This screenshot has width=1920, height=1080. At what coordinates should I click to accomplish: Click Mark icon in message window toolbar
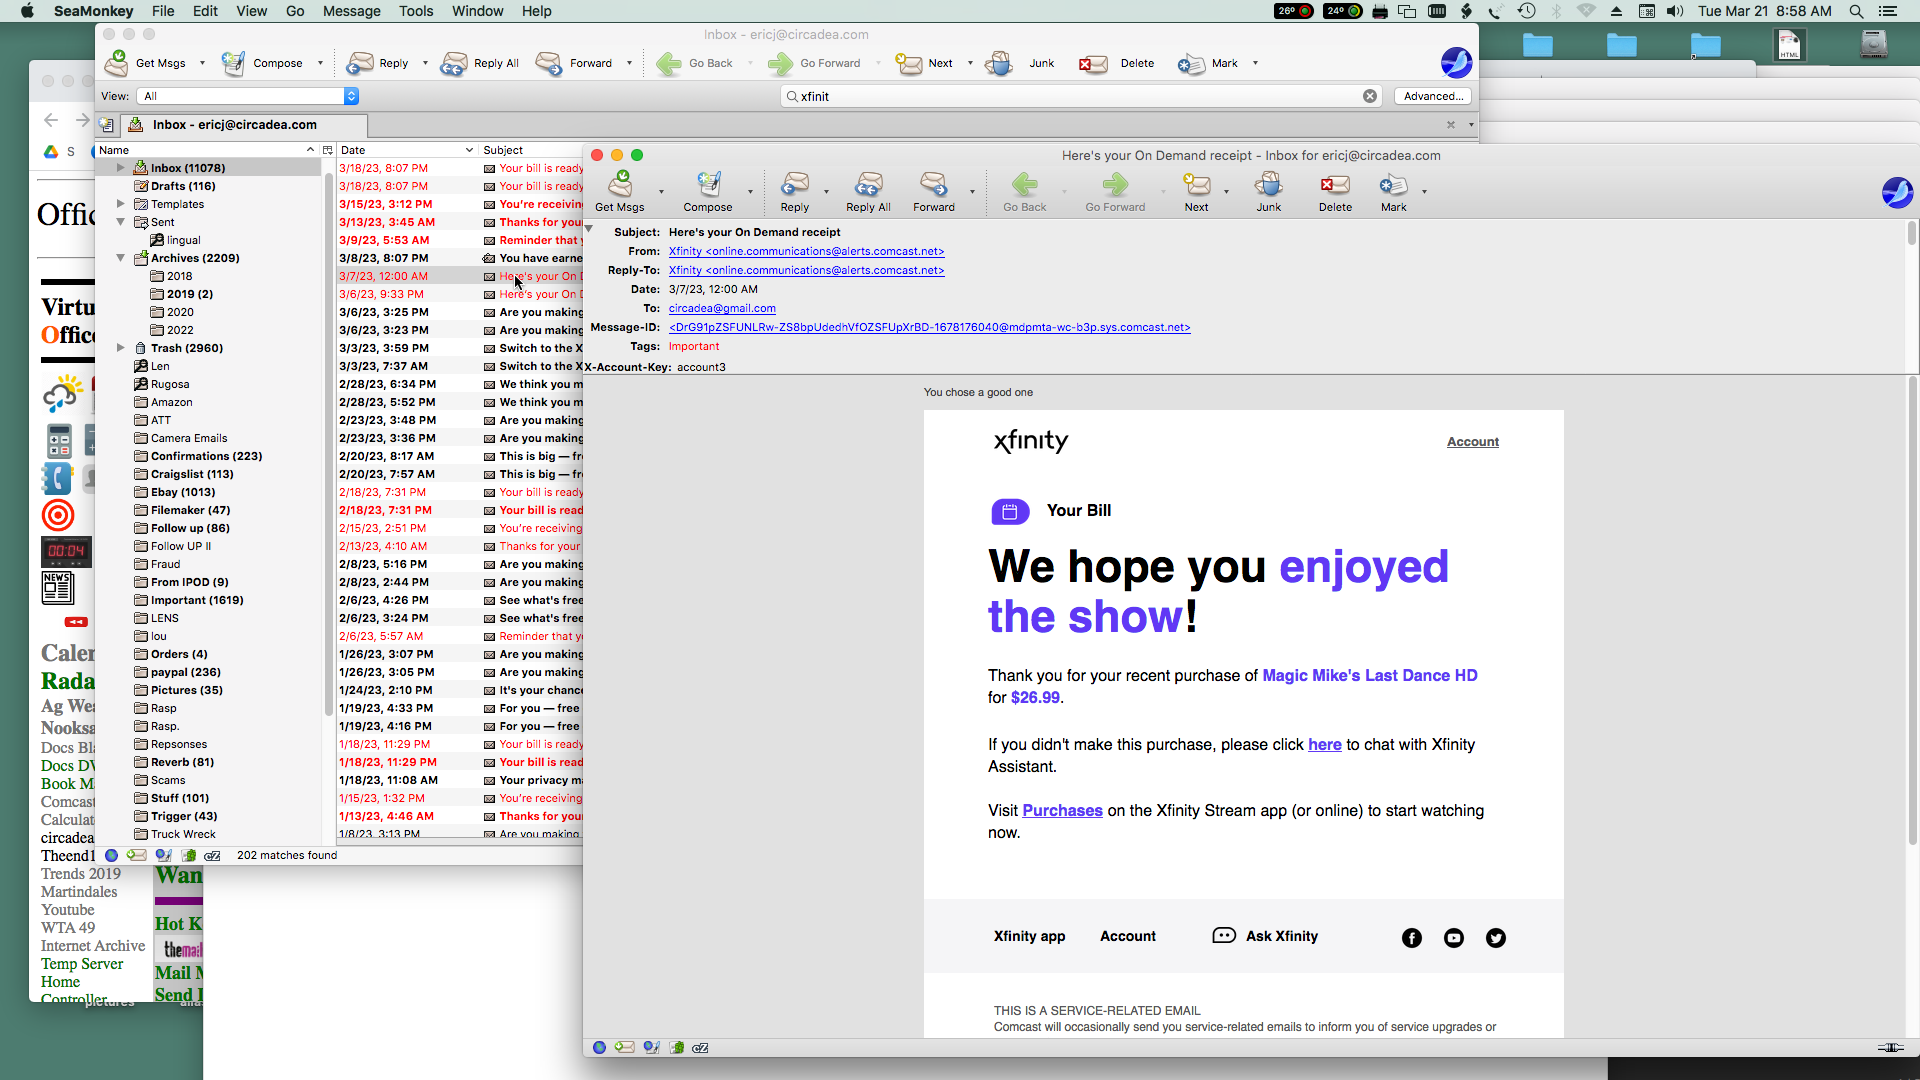1392,185
